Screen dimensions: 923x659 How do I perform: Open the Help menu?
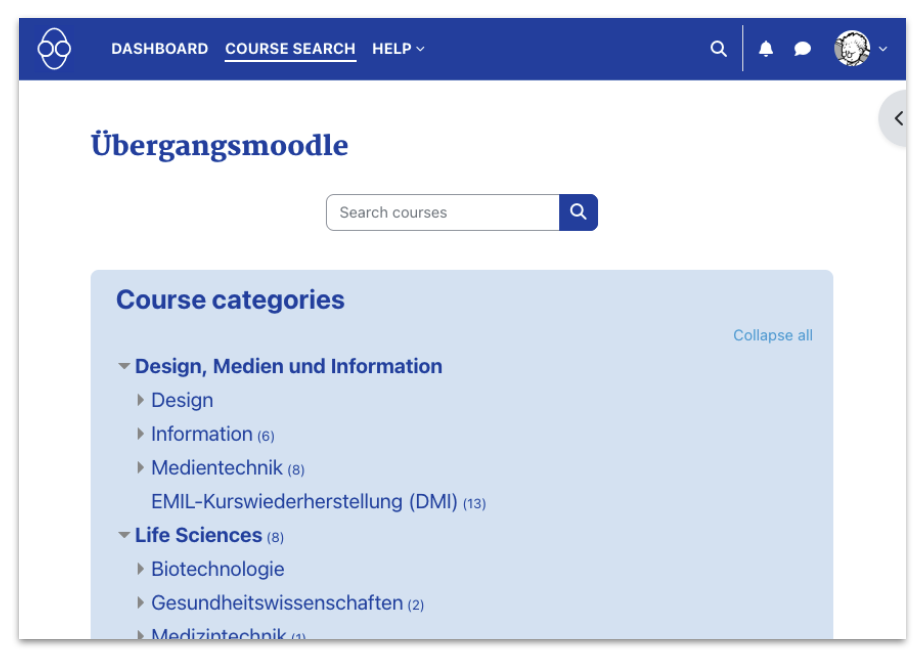(x=398, y=49)
